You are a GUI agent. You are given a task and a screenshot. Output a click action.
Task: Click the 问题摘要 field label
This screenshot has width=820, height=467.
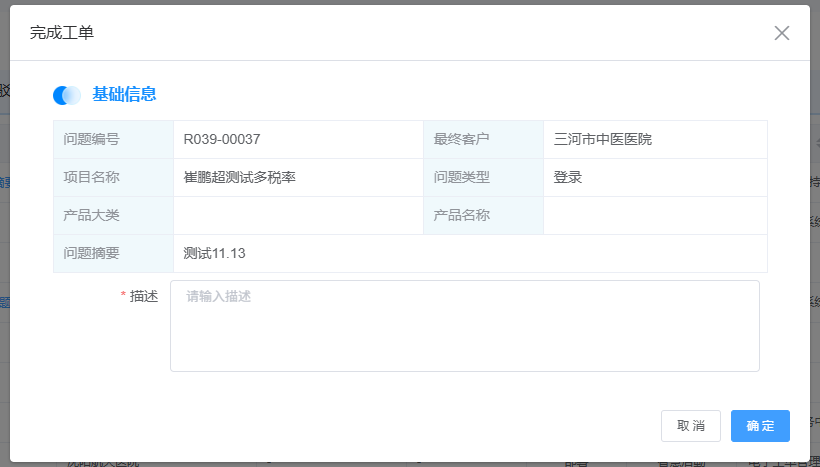point(91,254)
